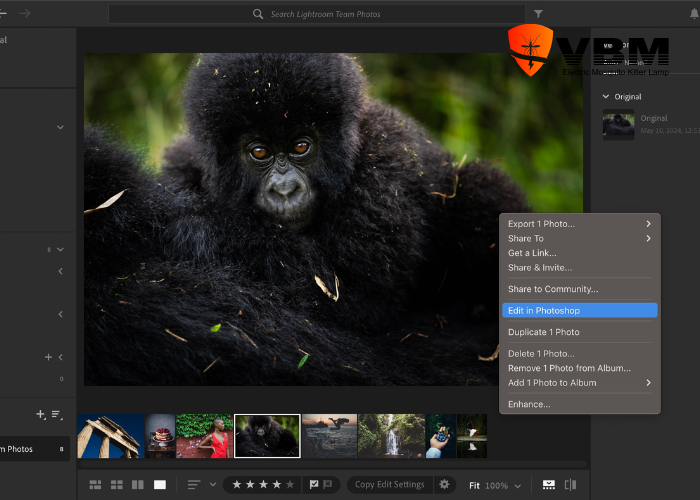The image size is (700, 500).
Task: Select the gorilla filmstrip thumbnail
Action: click(267, 436)
